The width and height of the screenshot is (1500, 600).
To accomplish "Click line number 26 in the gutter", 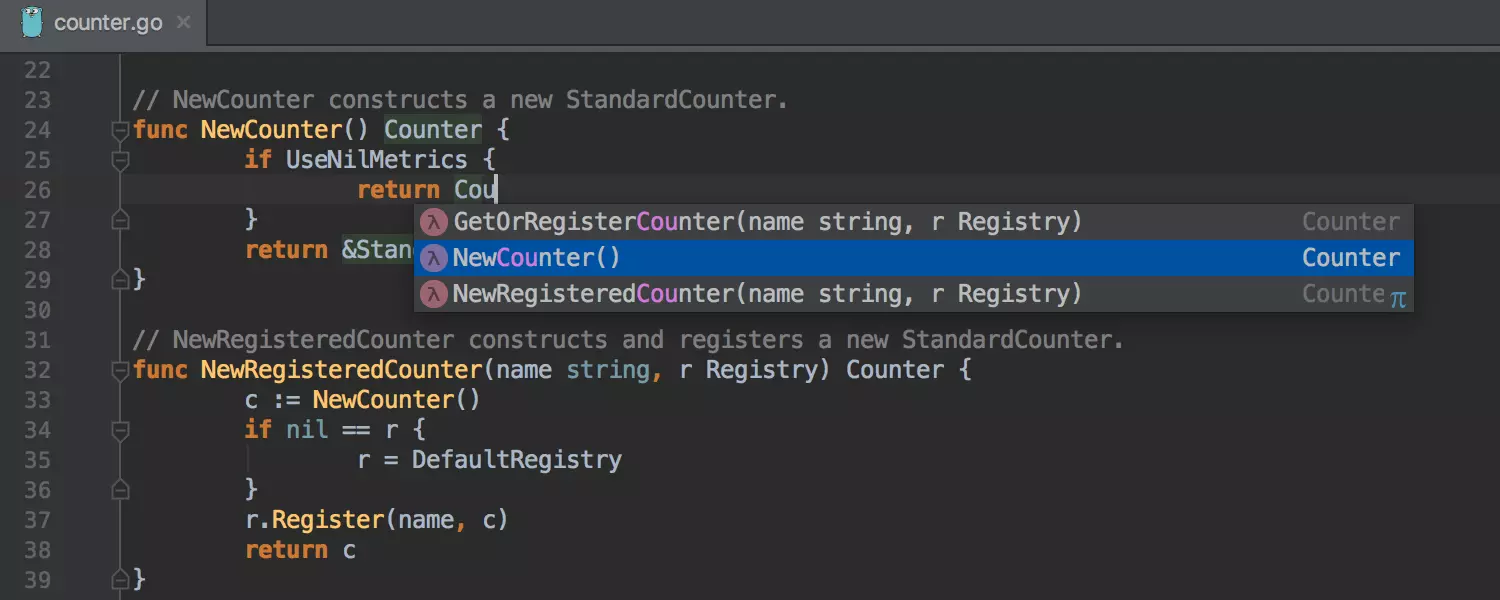I will [37, 190].
